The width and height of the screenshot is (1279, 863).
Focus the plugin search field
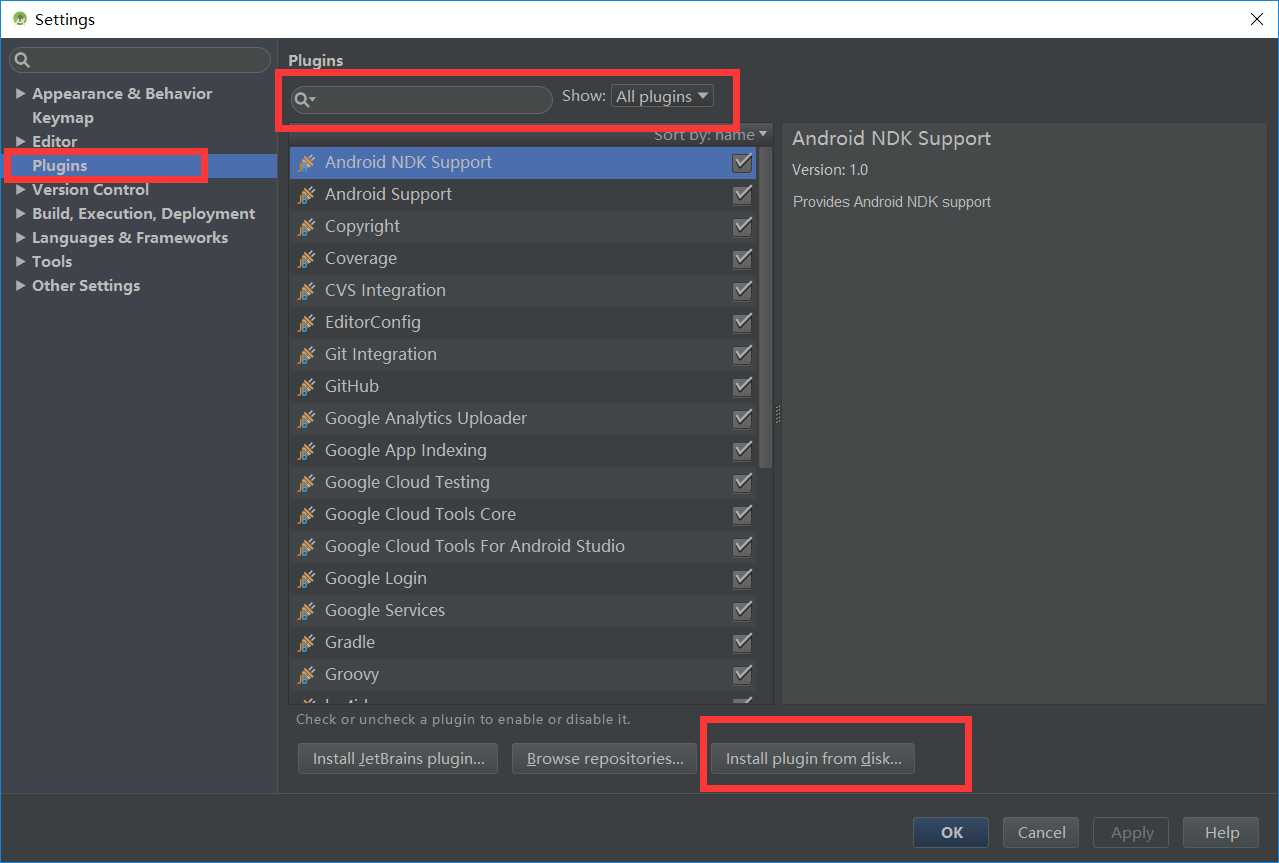[421, 99]
